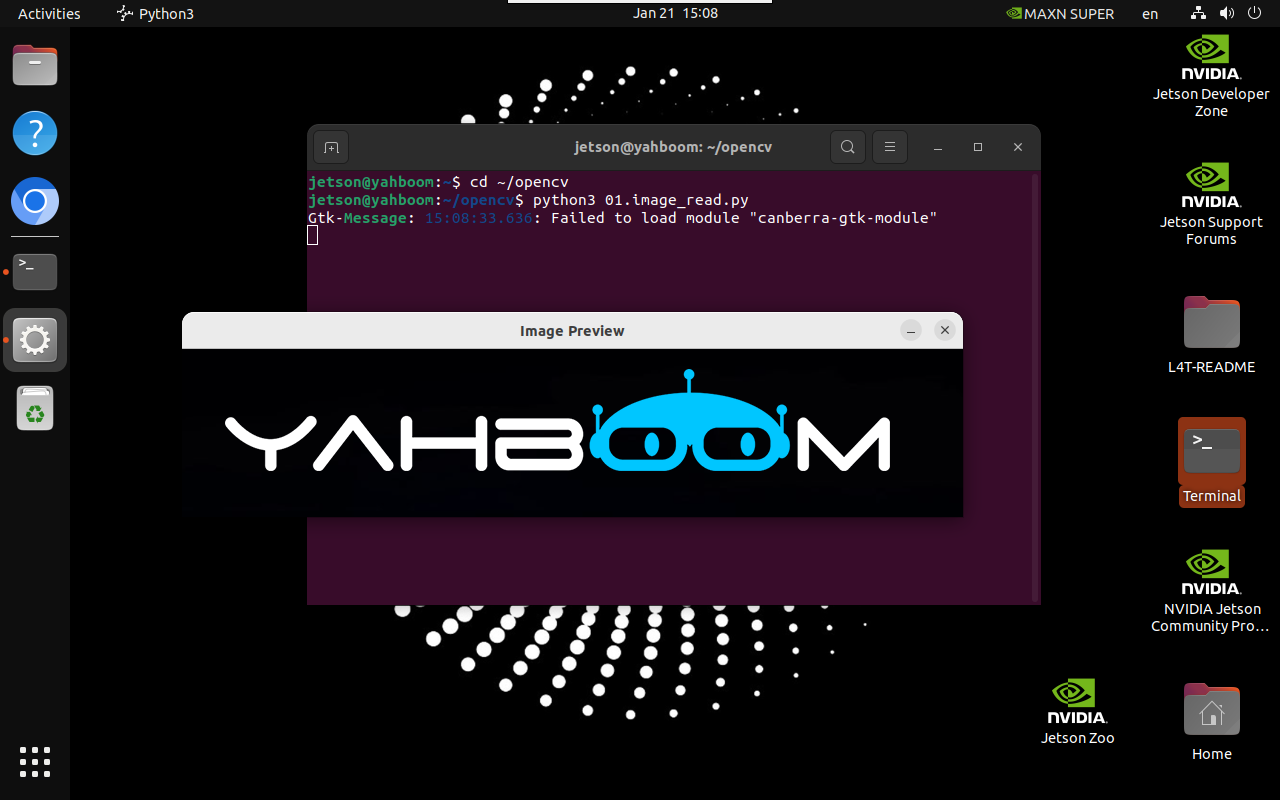Close the Image Preview window
Screen dimensions: 1280x800
(x=944, y=330)
